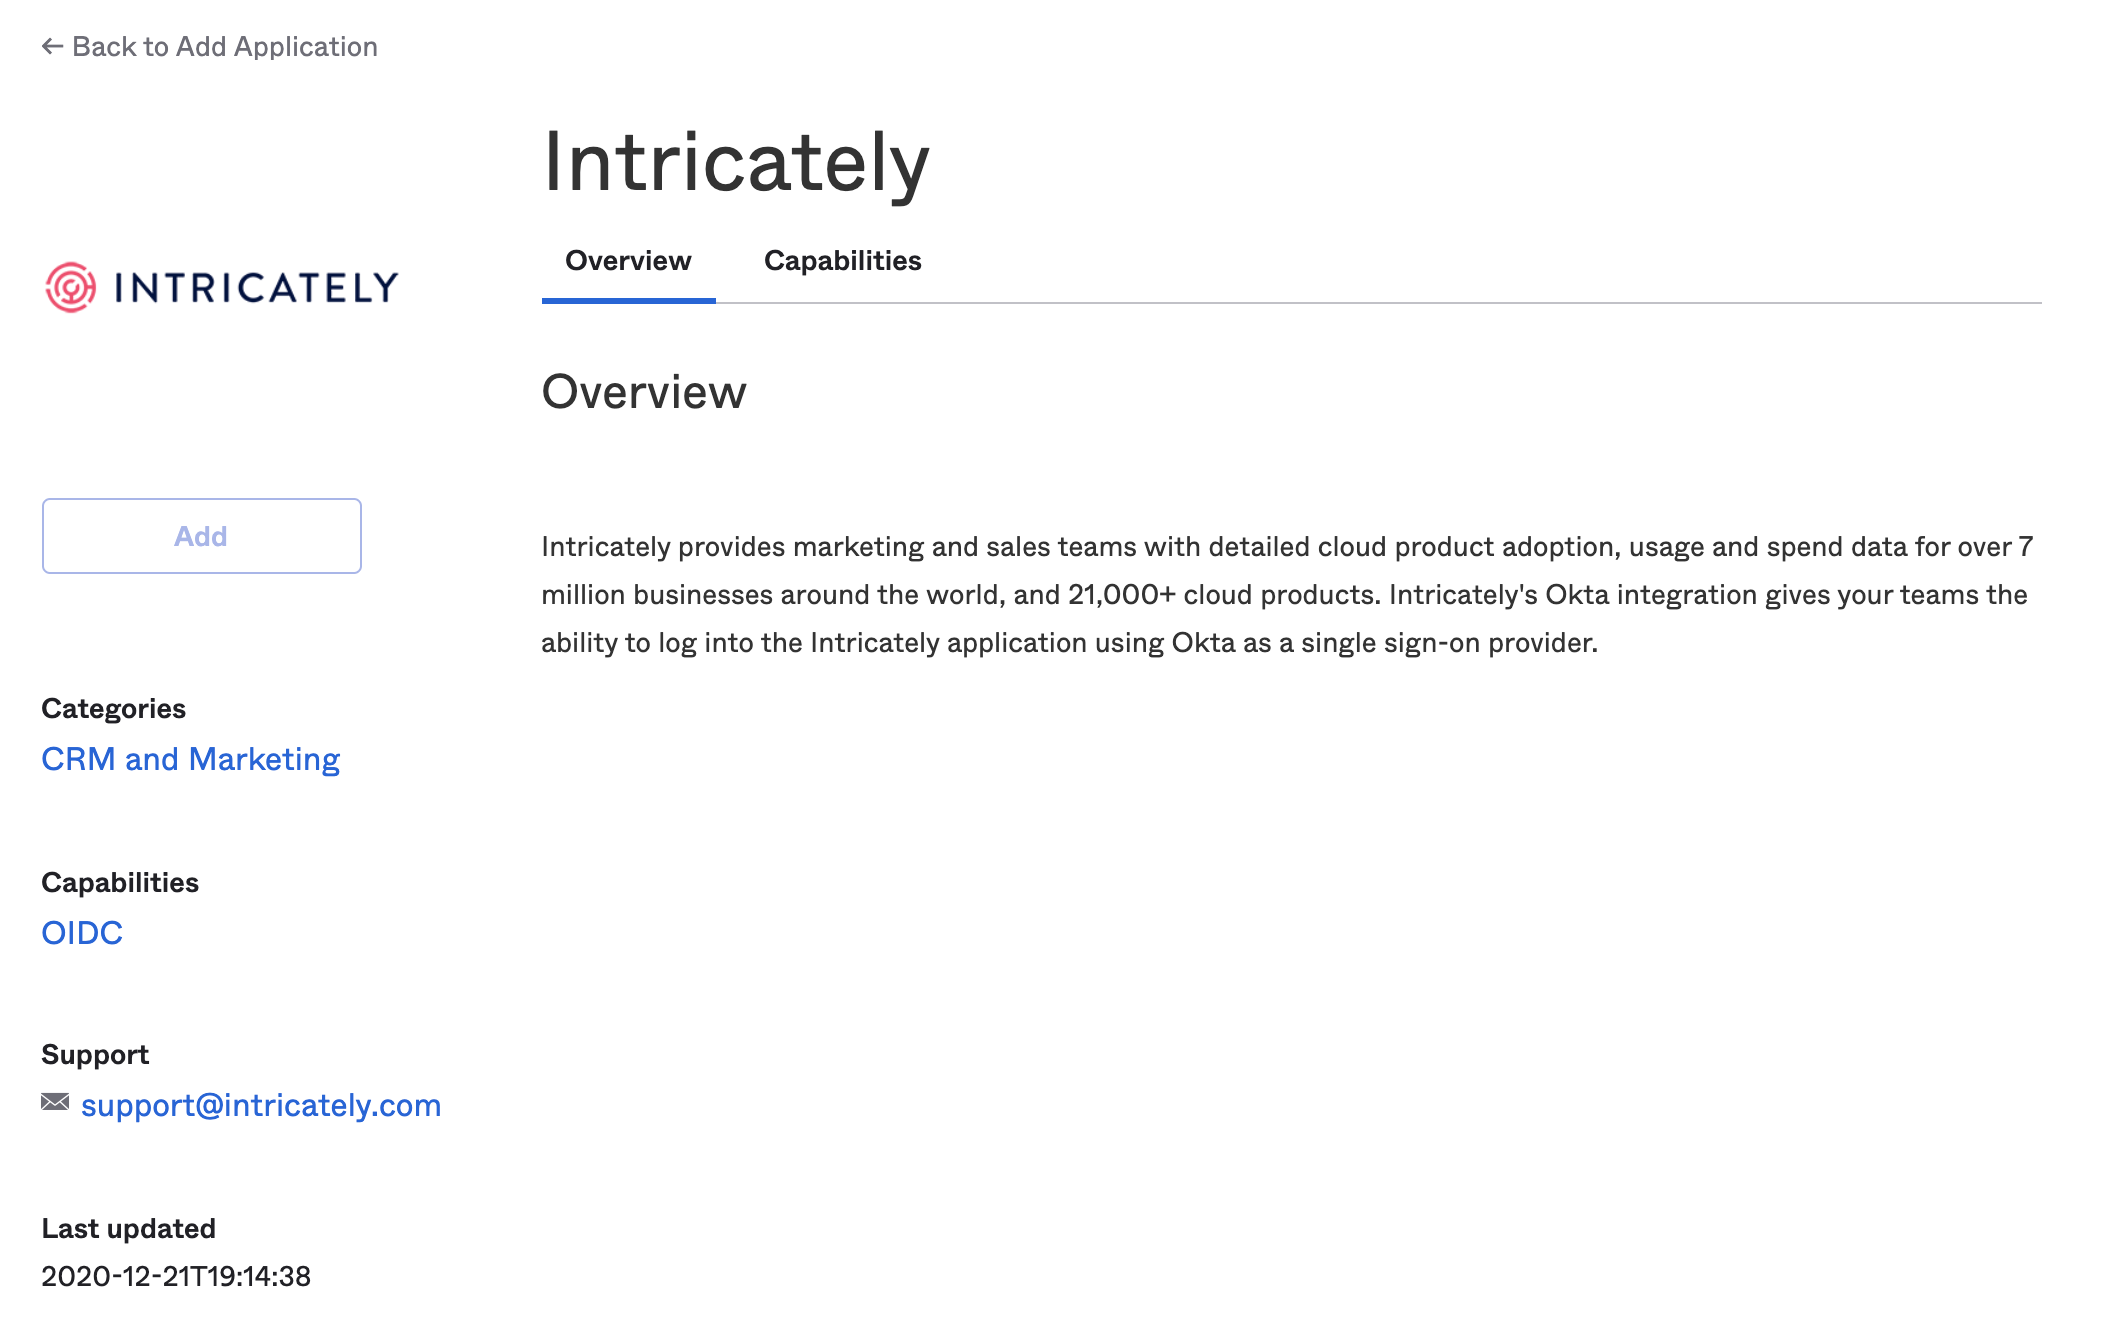Open CRM and Marketing category link
Viewport: 2112px width, 1332px height.
pyautogui.click(x=190, y=759)
